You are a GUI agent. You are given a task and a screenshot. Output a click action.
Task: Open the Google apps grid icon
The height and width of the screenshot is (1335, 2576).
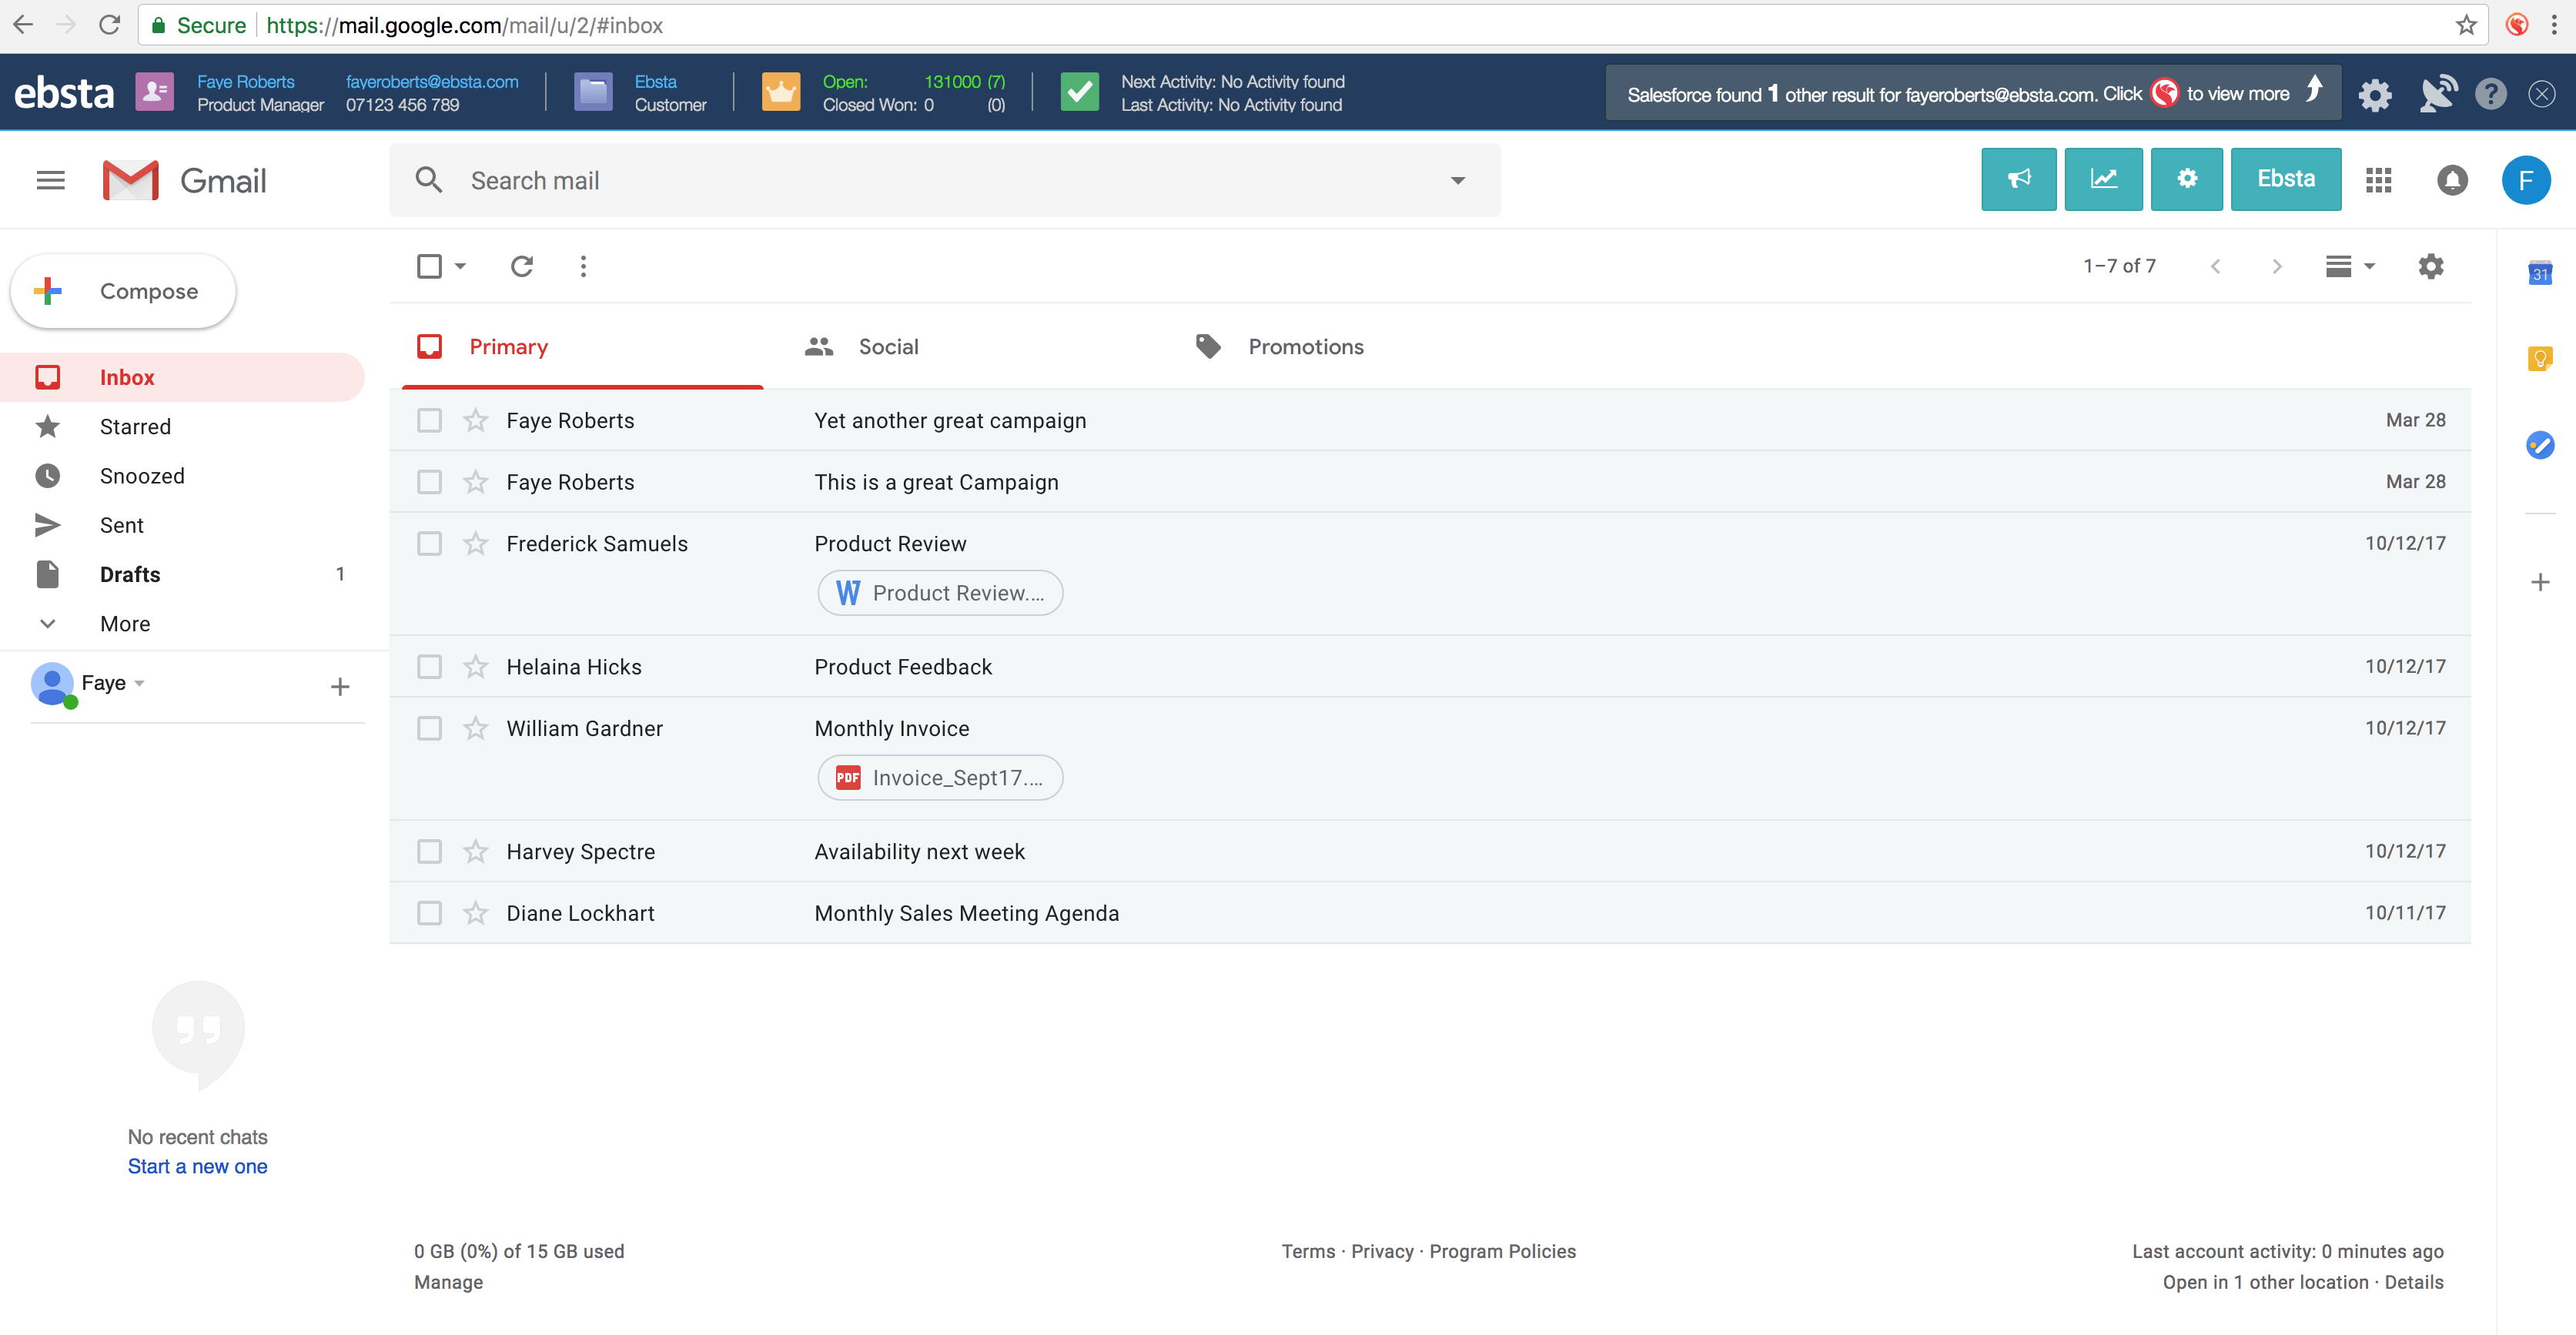[x=2378, y=180]
